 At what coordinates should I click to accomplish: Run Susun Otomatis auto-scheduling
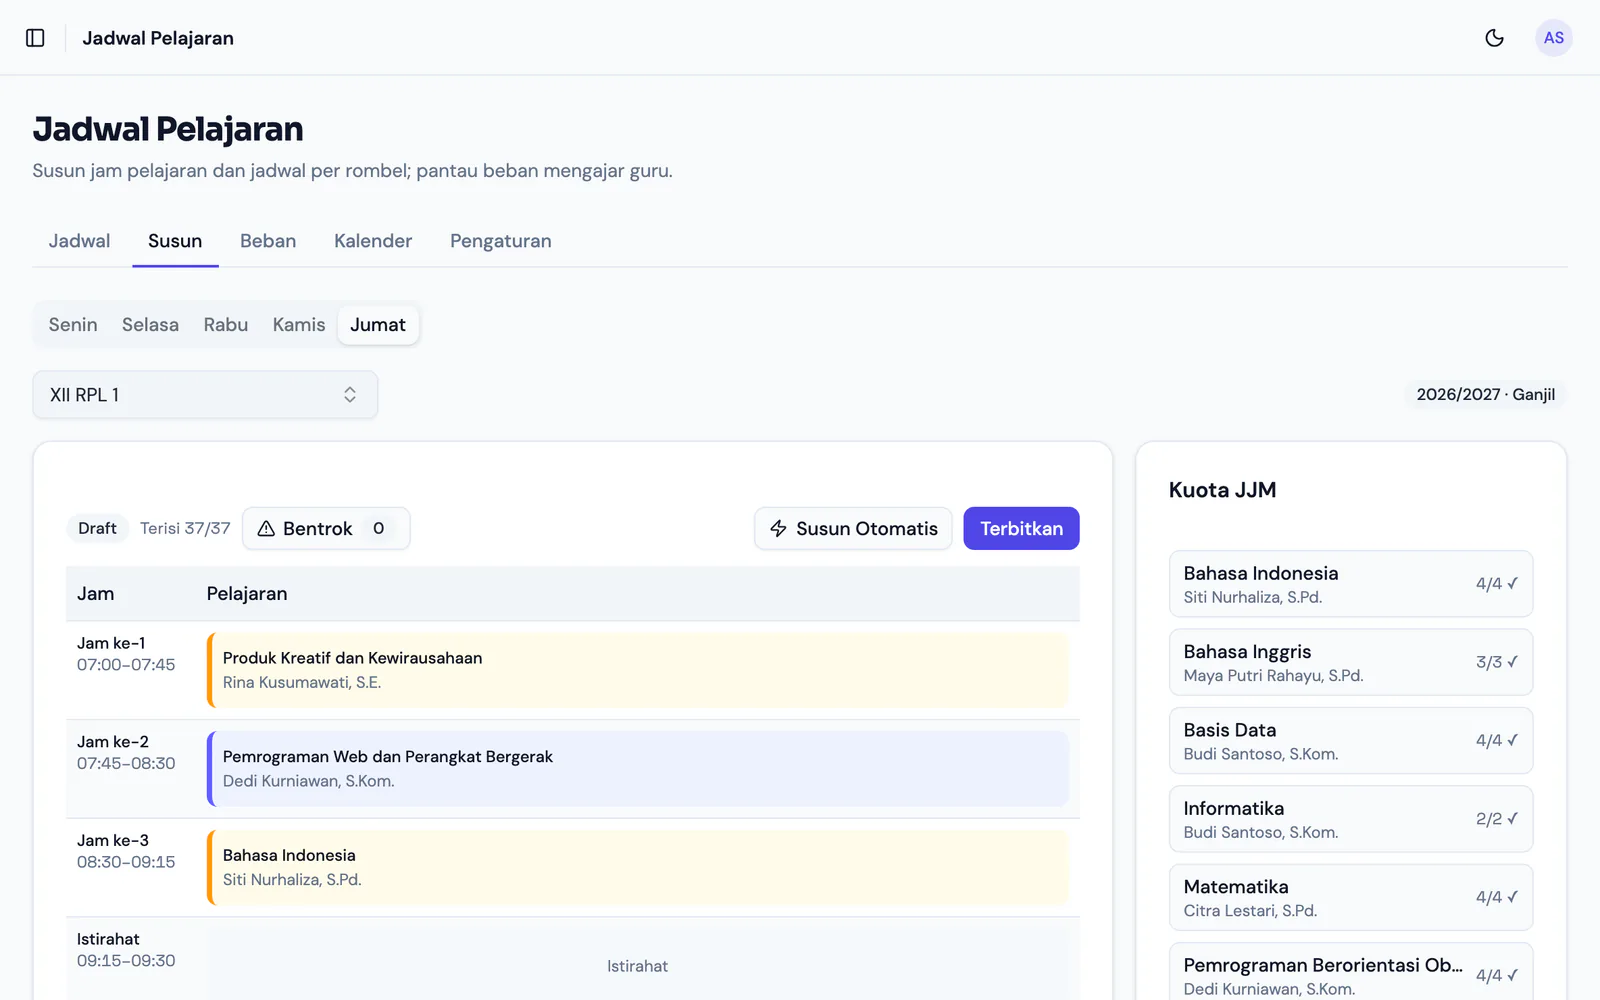853,528
